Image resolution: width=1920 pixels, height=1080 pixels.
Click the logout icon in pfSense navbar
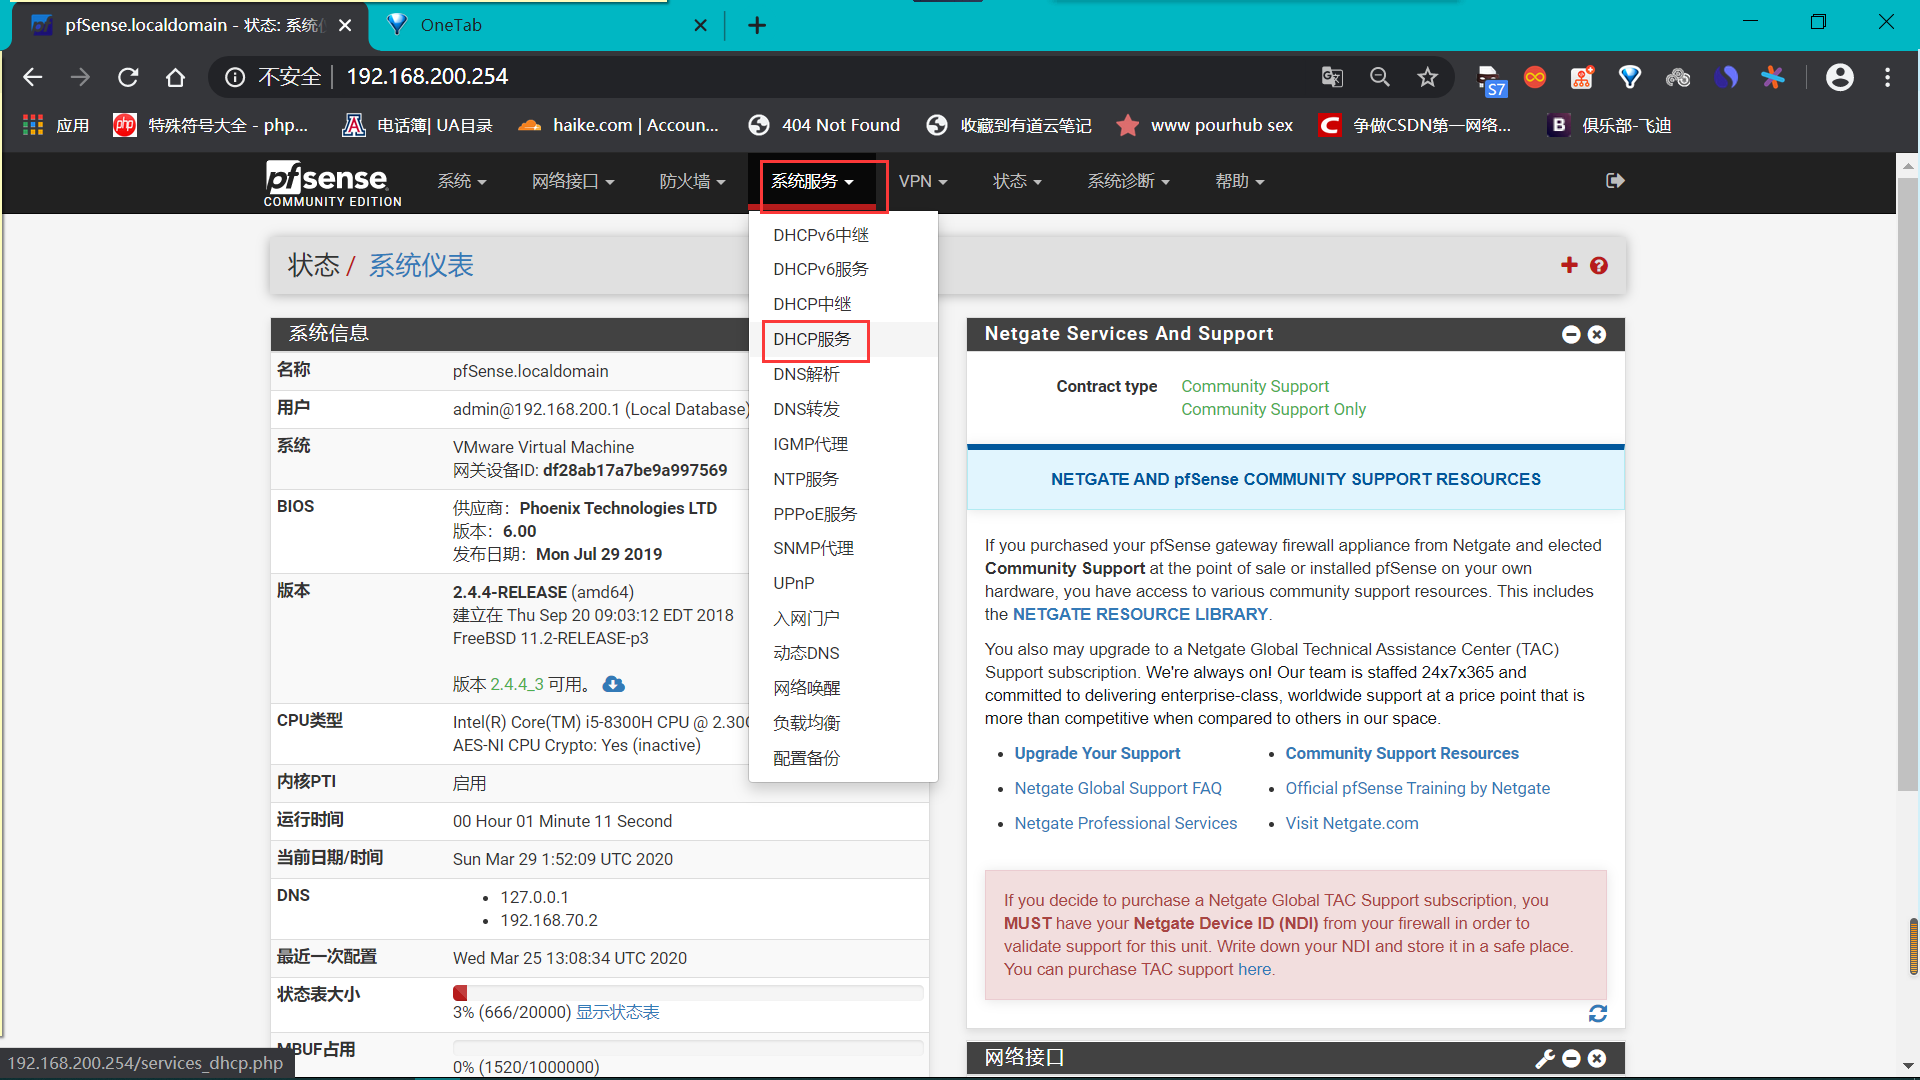pos(1614,181)
